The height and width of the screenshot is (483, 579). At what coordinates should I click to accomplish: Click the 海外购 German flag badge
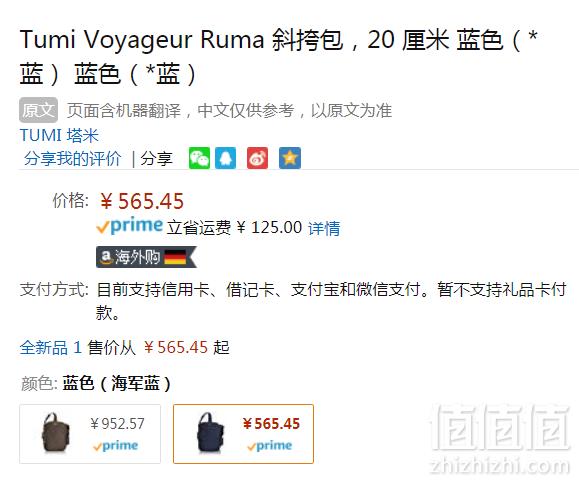146,257
